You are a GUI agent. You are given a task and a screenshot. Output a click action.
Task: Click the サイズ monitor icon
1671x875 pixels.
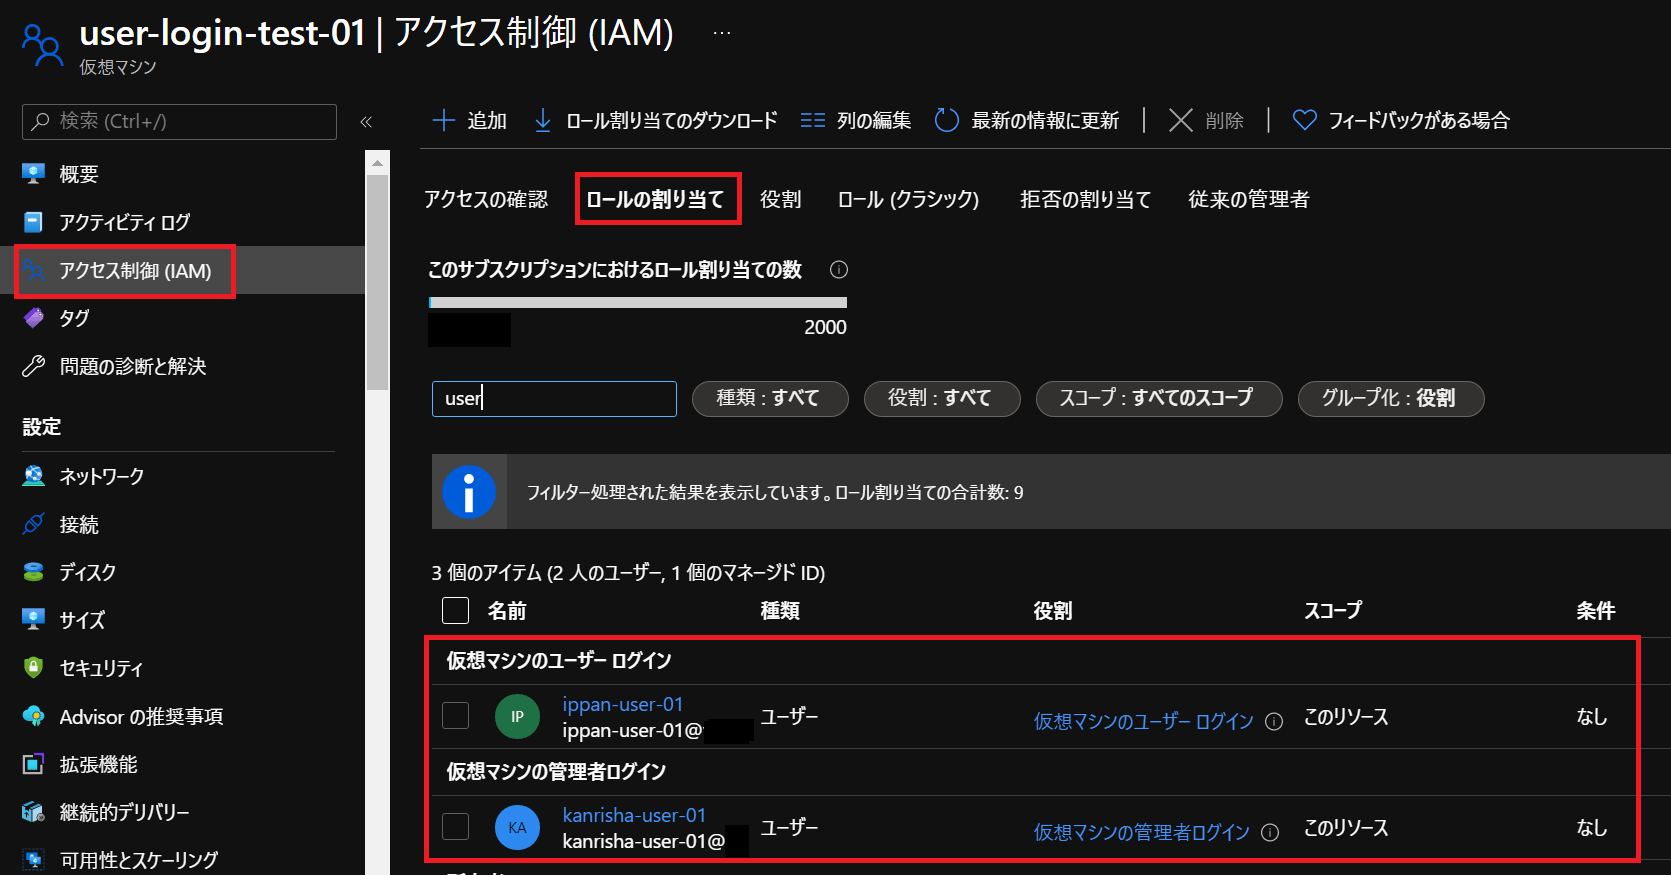(33, 620)
